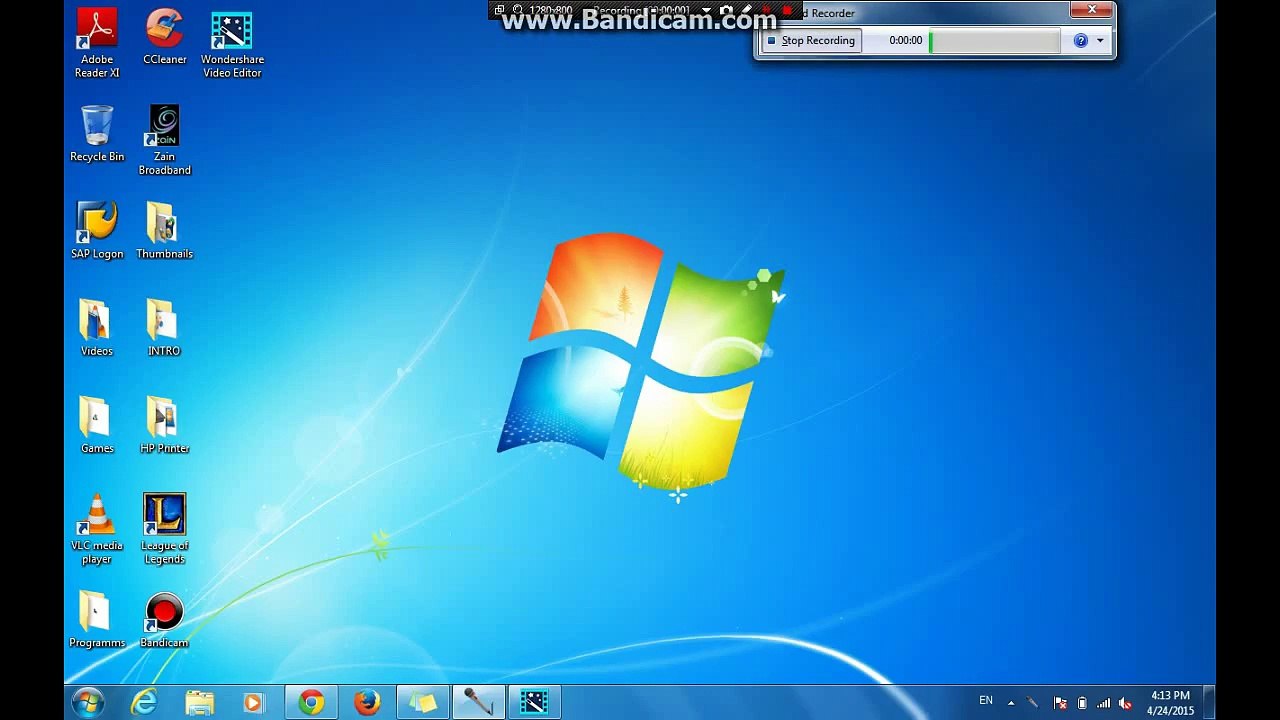Select the Wondershare Video Editor desktop shortcut
Screen dimensions: 1280x720
pos(232,44)
